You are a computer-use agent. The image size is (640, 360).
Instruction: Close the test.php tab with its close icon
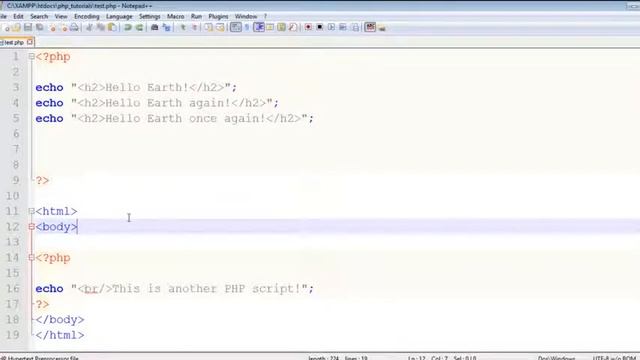click(x=30, y=42)
